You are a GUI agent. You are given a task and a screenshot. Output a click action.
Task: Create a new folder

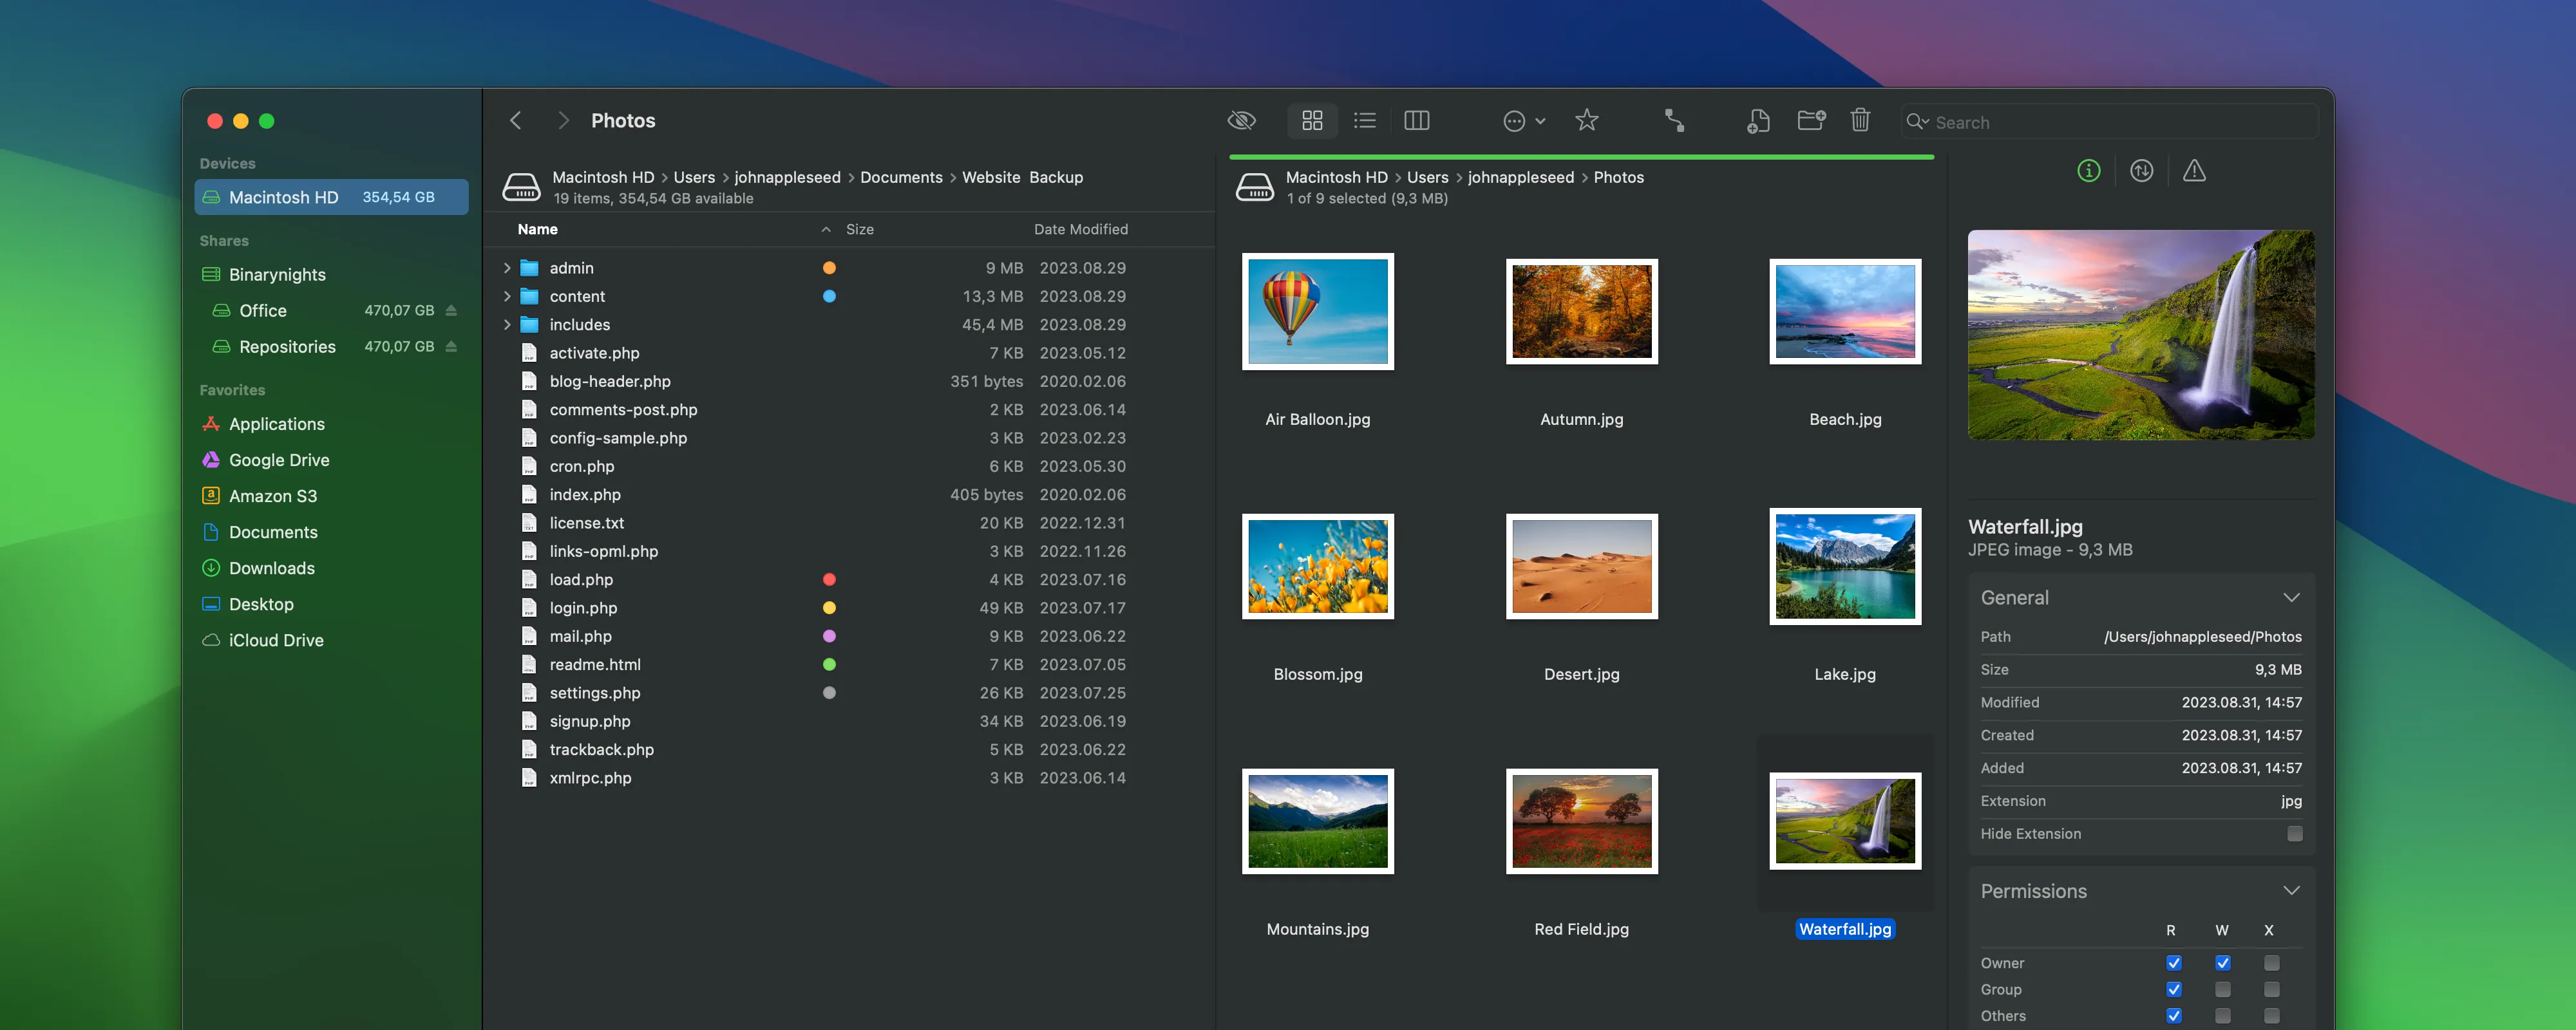[x=1811, y=121]
